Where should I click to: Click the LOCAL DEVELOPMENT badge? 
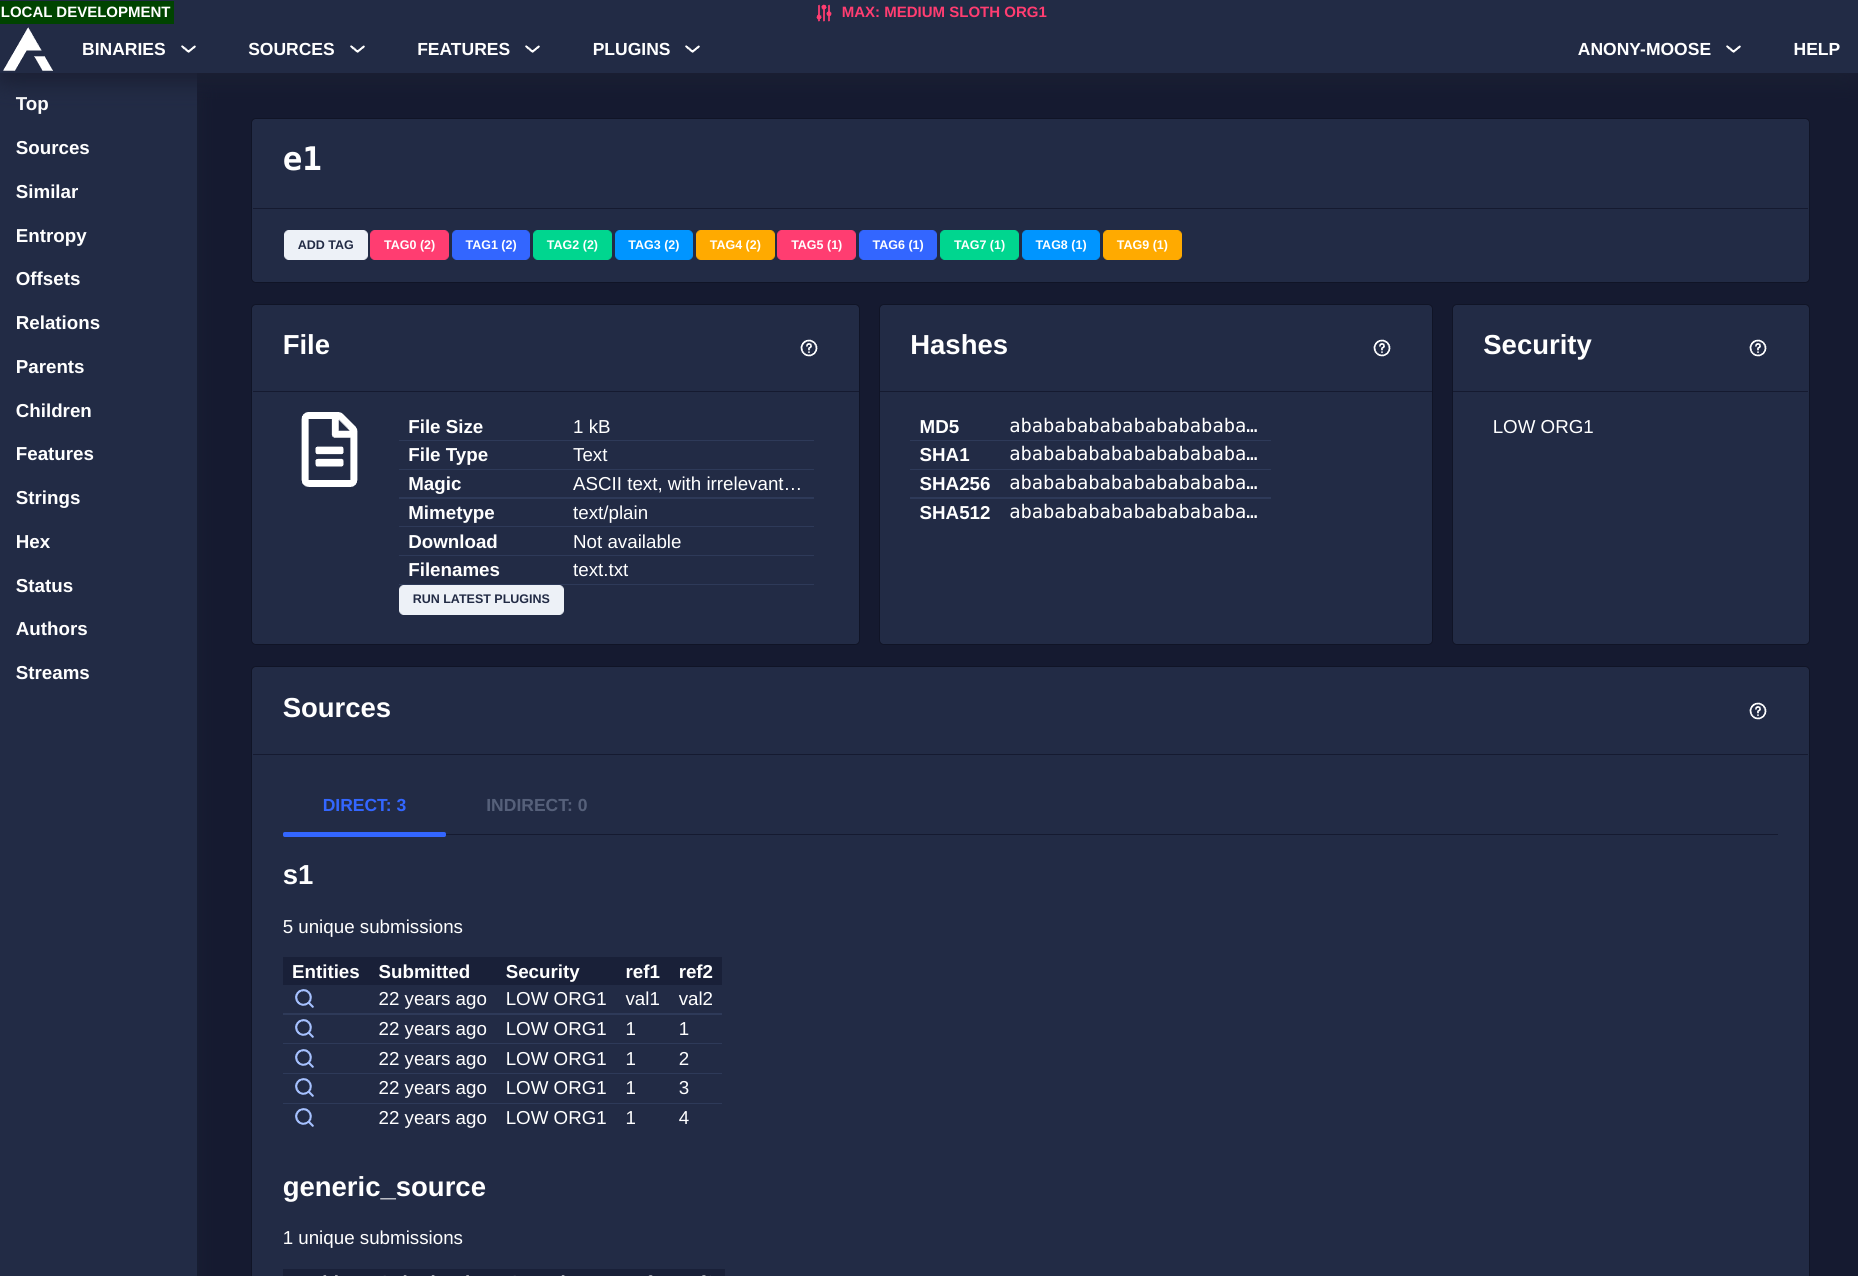[85, 12]
